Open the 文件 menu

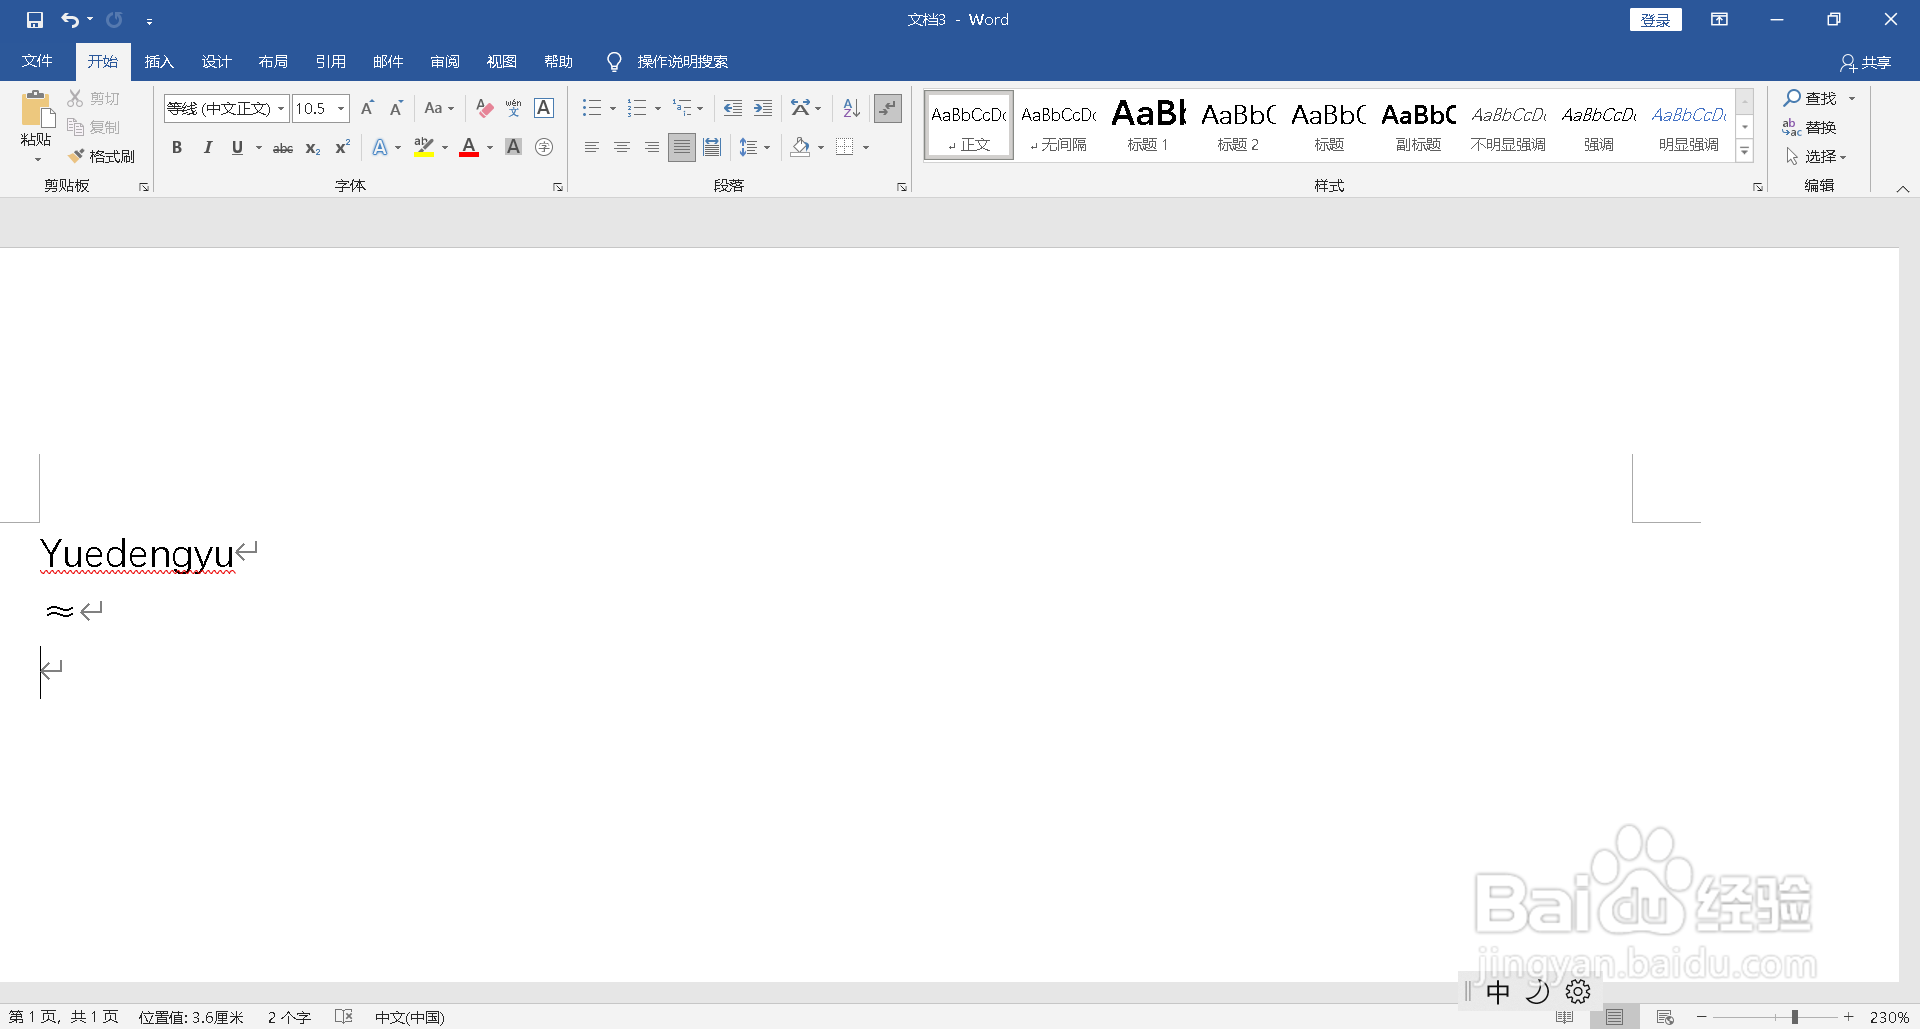pos(37,62)
